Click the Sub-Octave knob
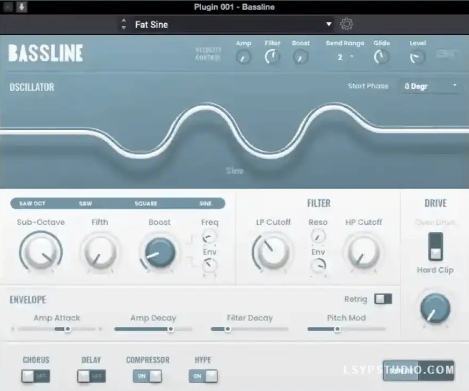469x391 pixels. 41,252
